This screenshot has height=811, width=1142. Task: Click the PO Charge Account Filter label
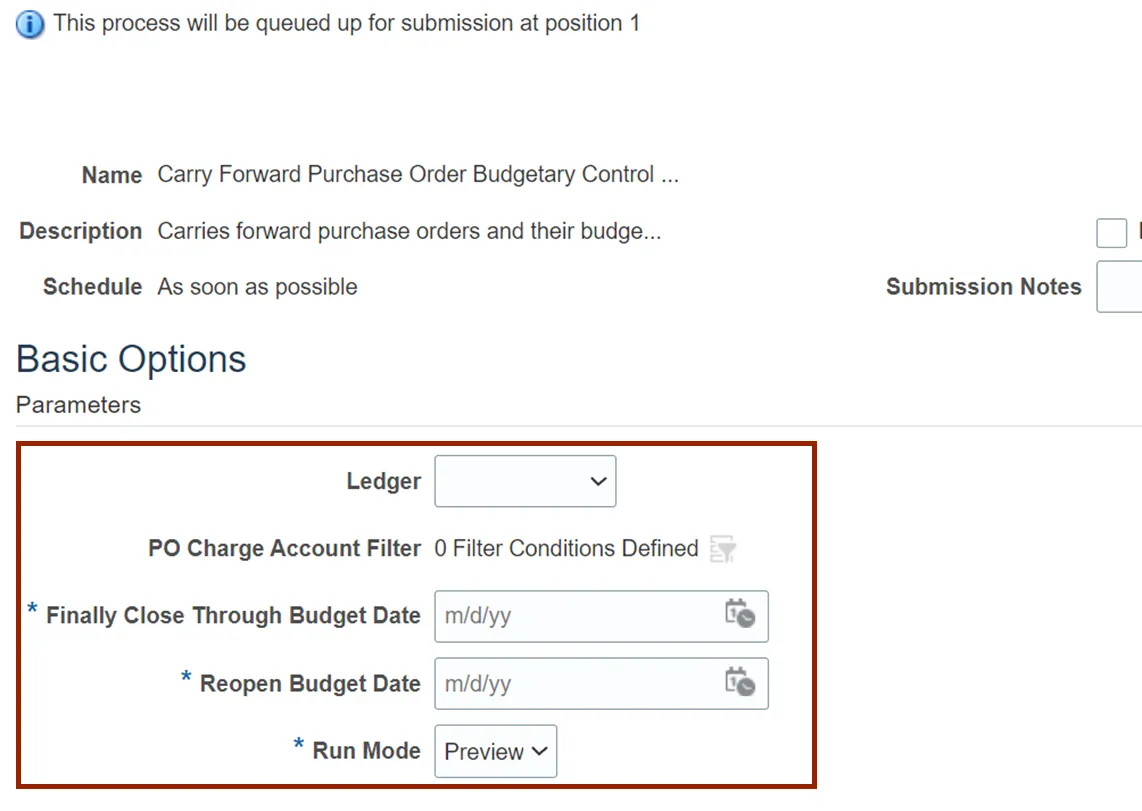coord(284,548)
